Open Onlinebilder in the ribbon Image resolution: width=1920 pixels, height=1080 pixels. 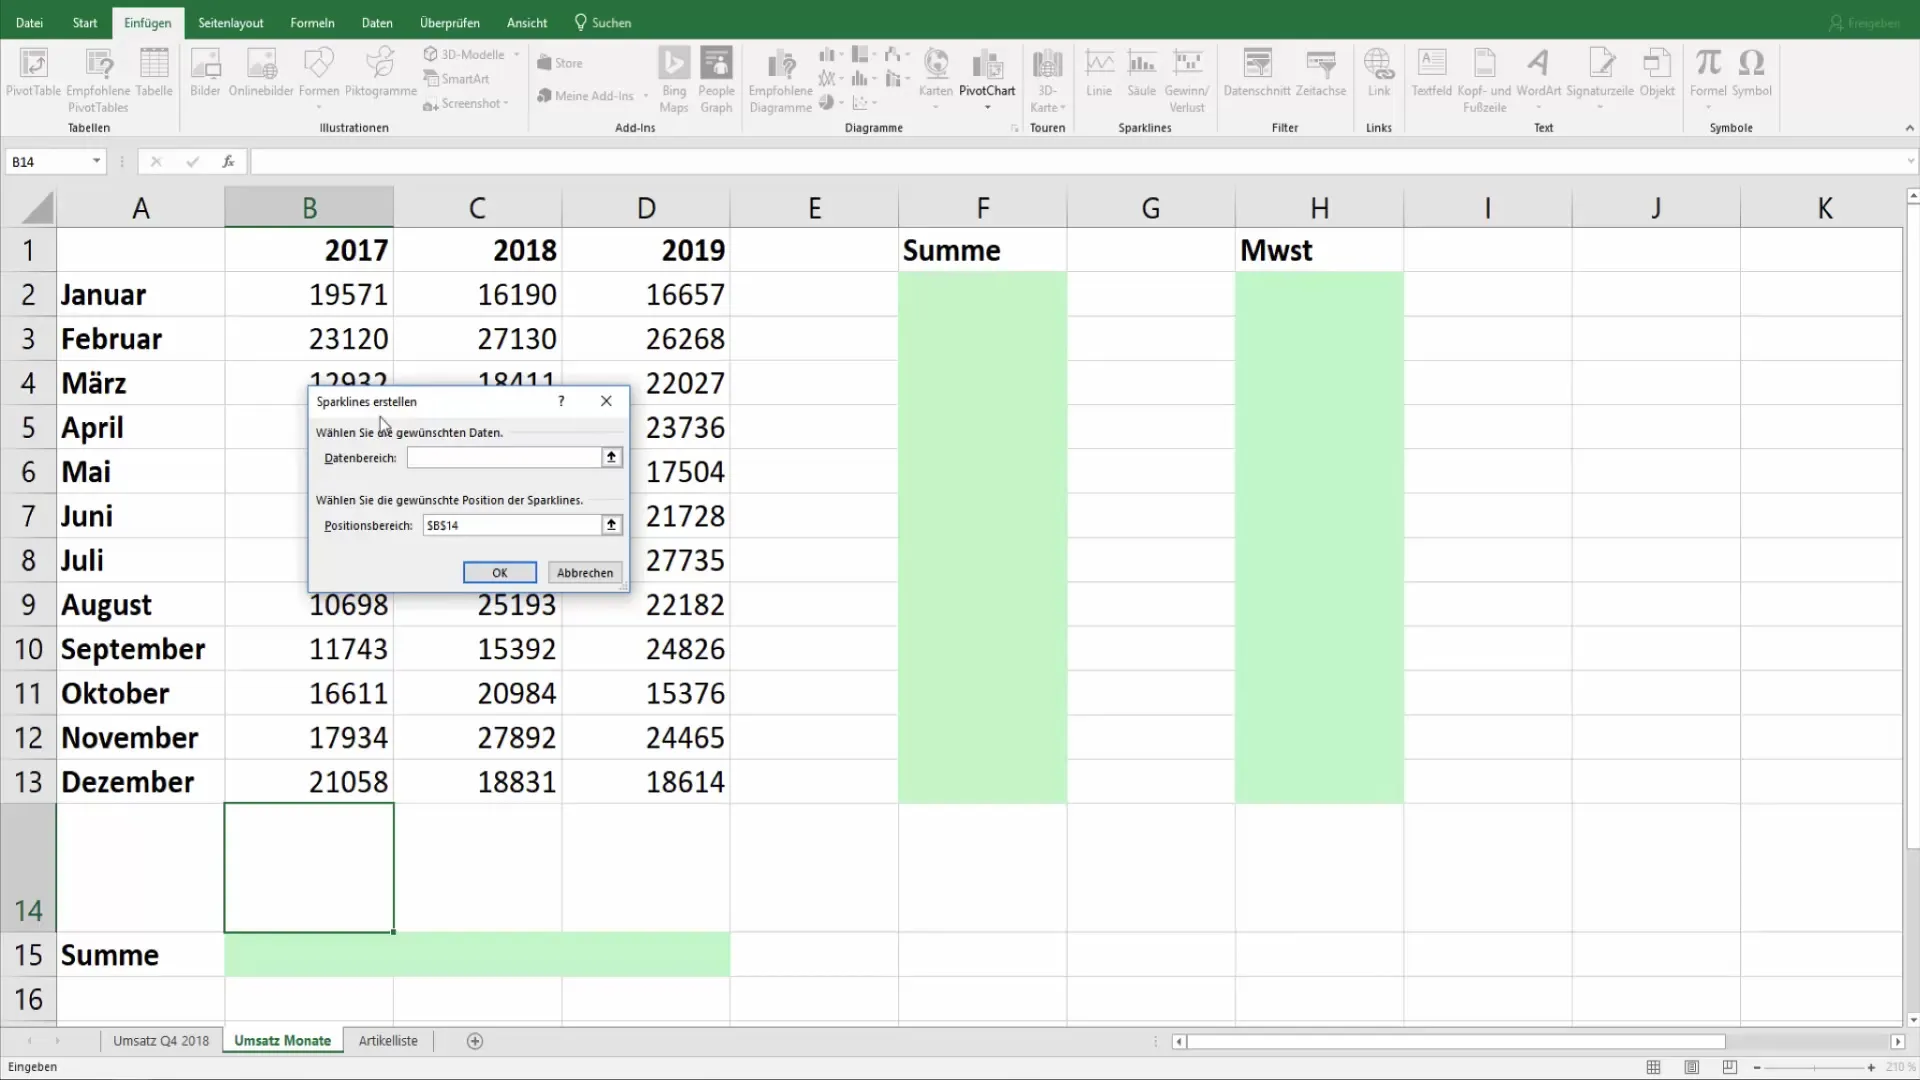(x=261, y=73)
